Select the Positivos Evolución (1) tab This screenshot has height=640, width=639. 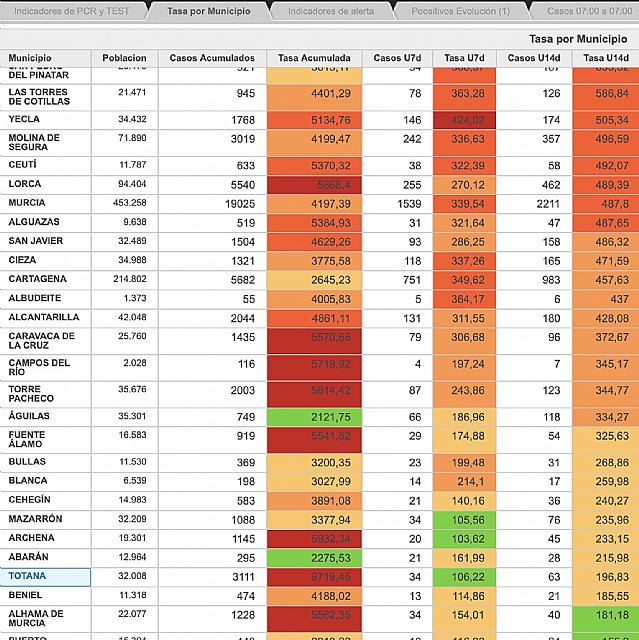coord(462,11)
